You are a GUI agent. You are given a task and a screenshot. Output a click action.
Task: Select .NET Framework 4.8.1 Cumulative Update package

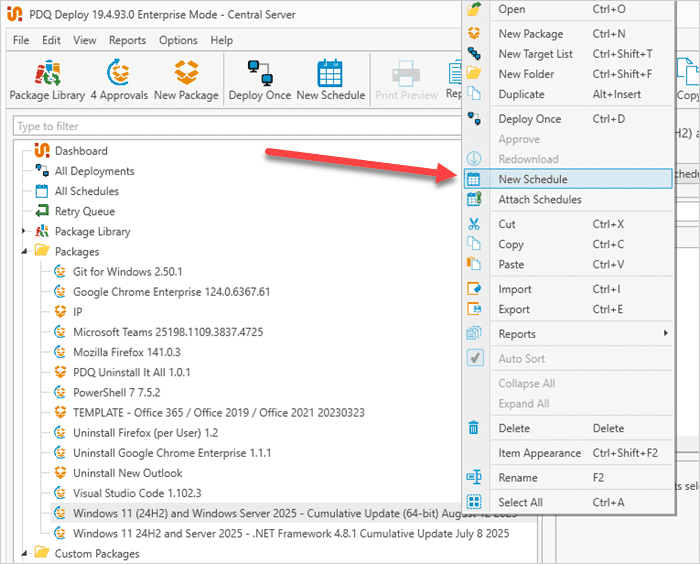tap(291, 533)
